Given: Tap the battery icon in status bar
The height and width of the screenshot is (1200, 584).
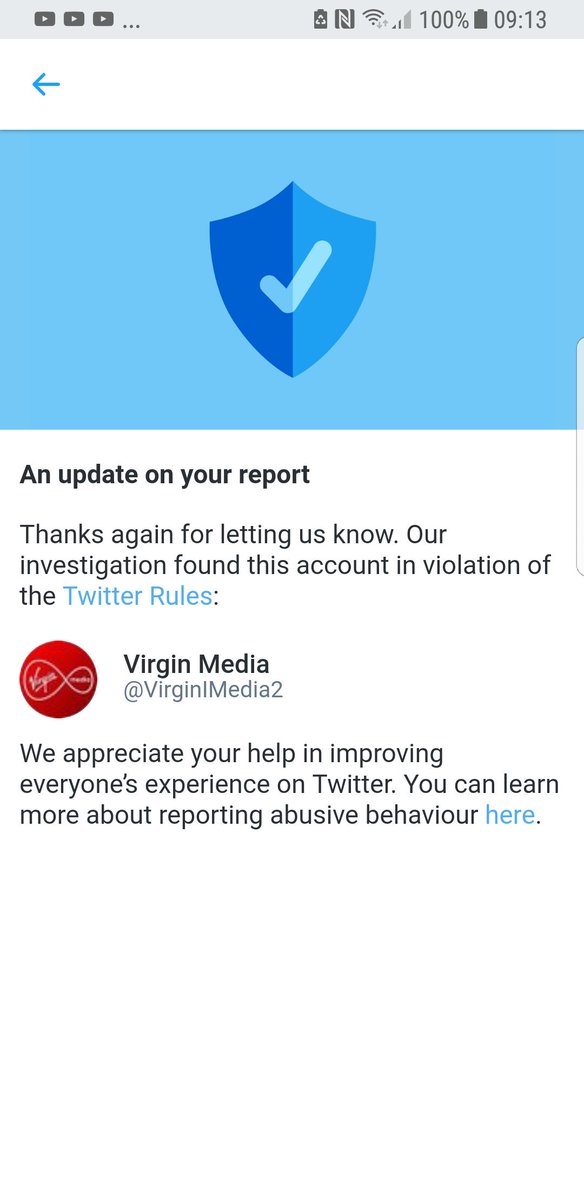Looking at the screenshot, I should point(480,19).
